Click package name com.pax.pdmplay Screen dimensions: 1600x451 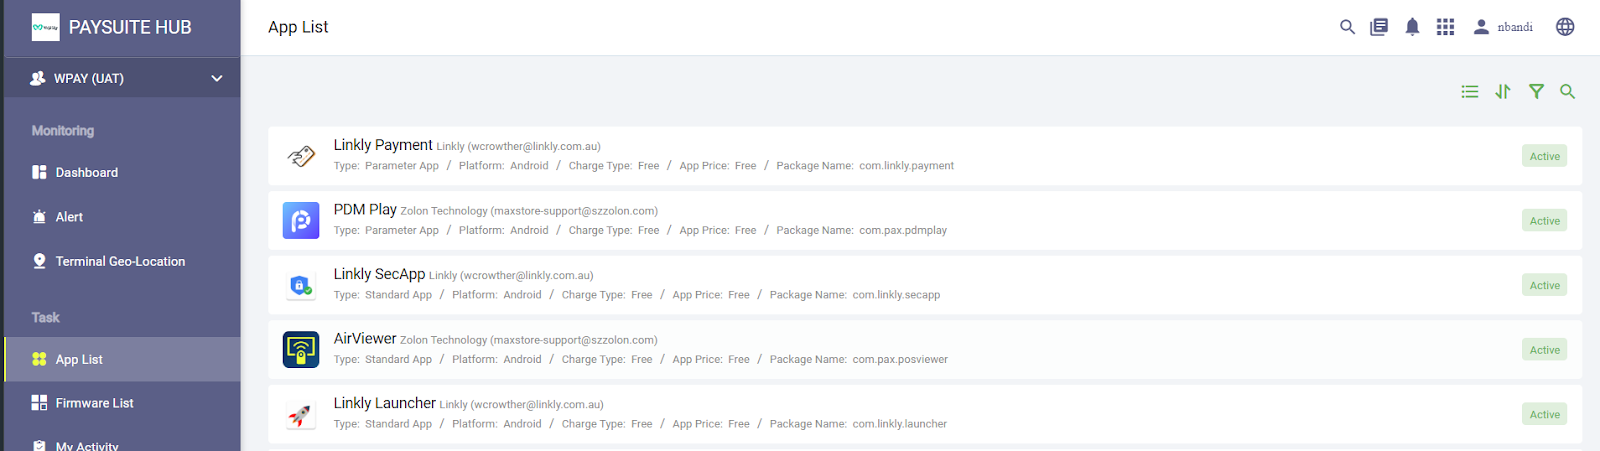(903, 230)
